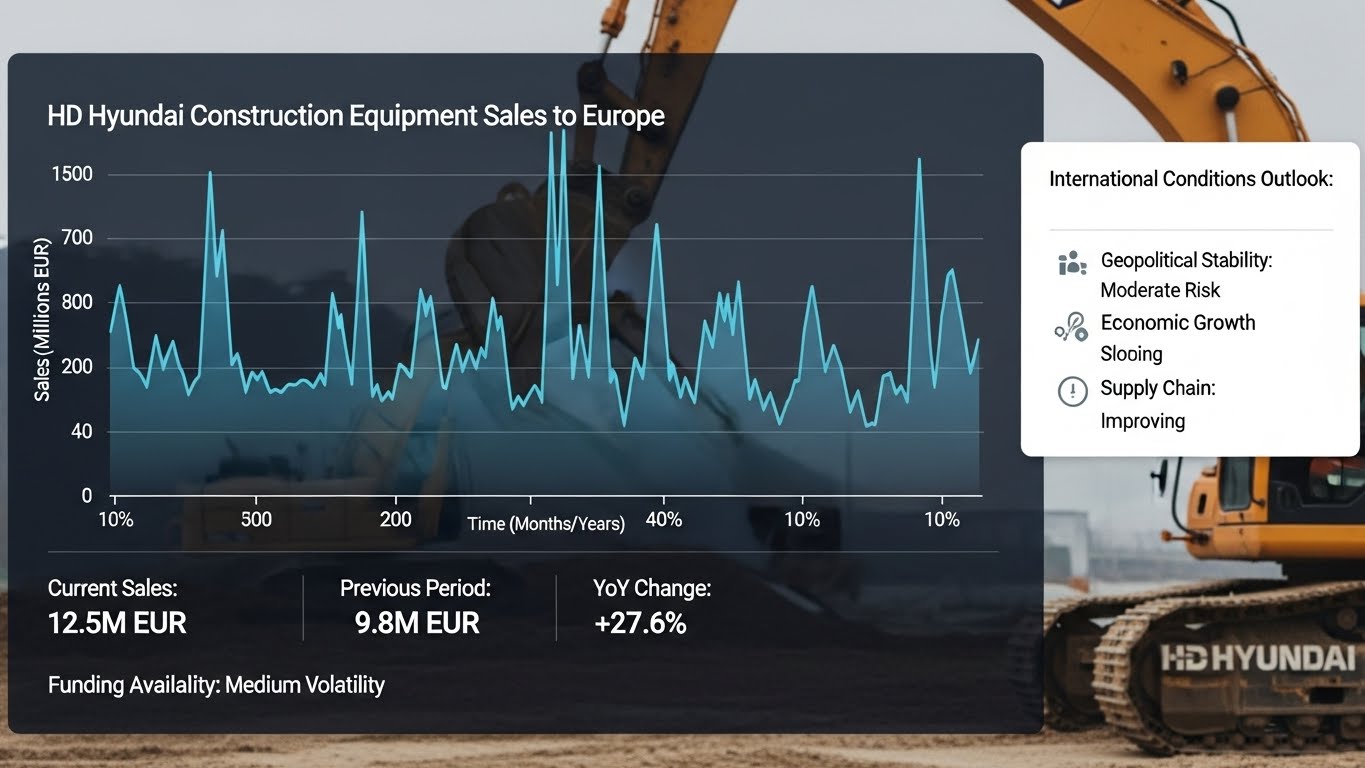Click the Current Sales label

pyautogui.click(x=112, y=588)
